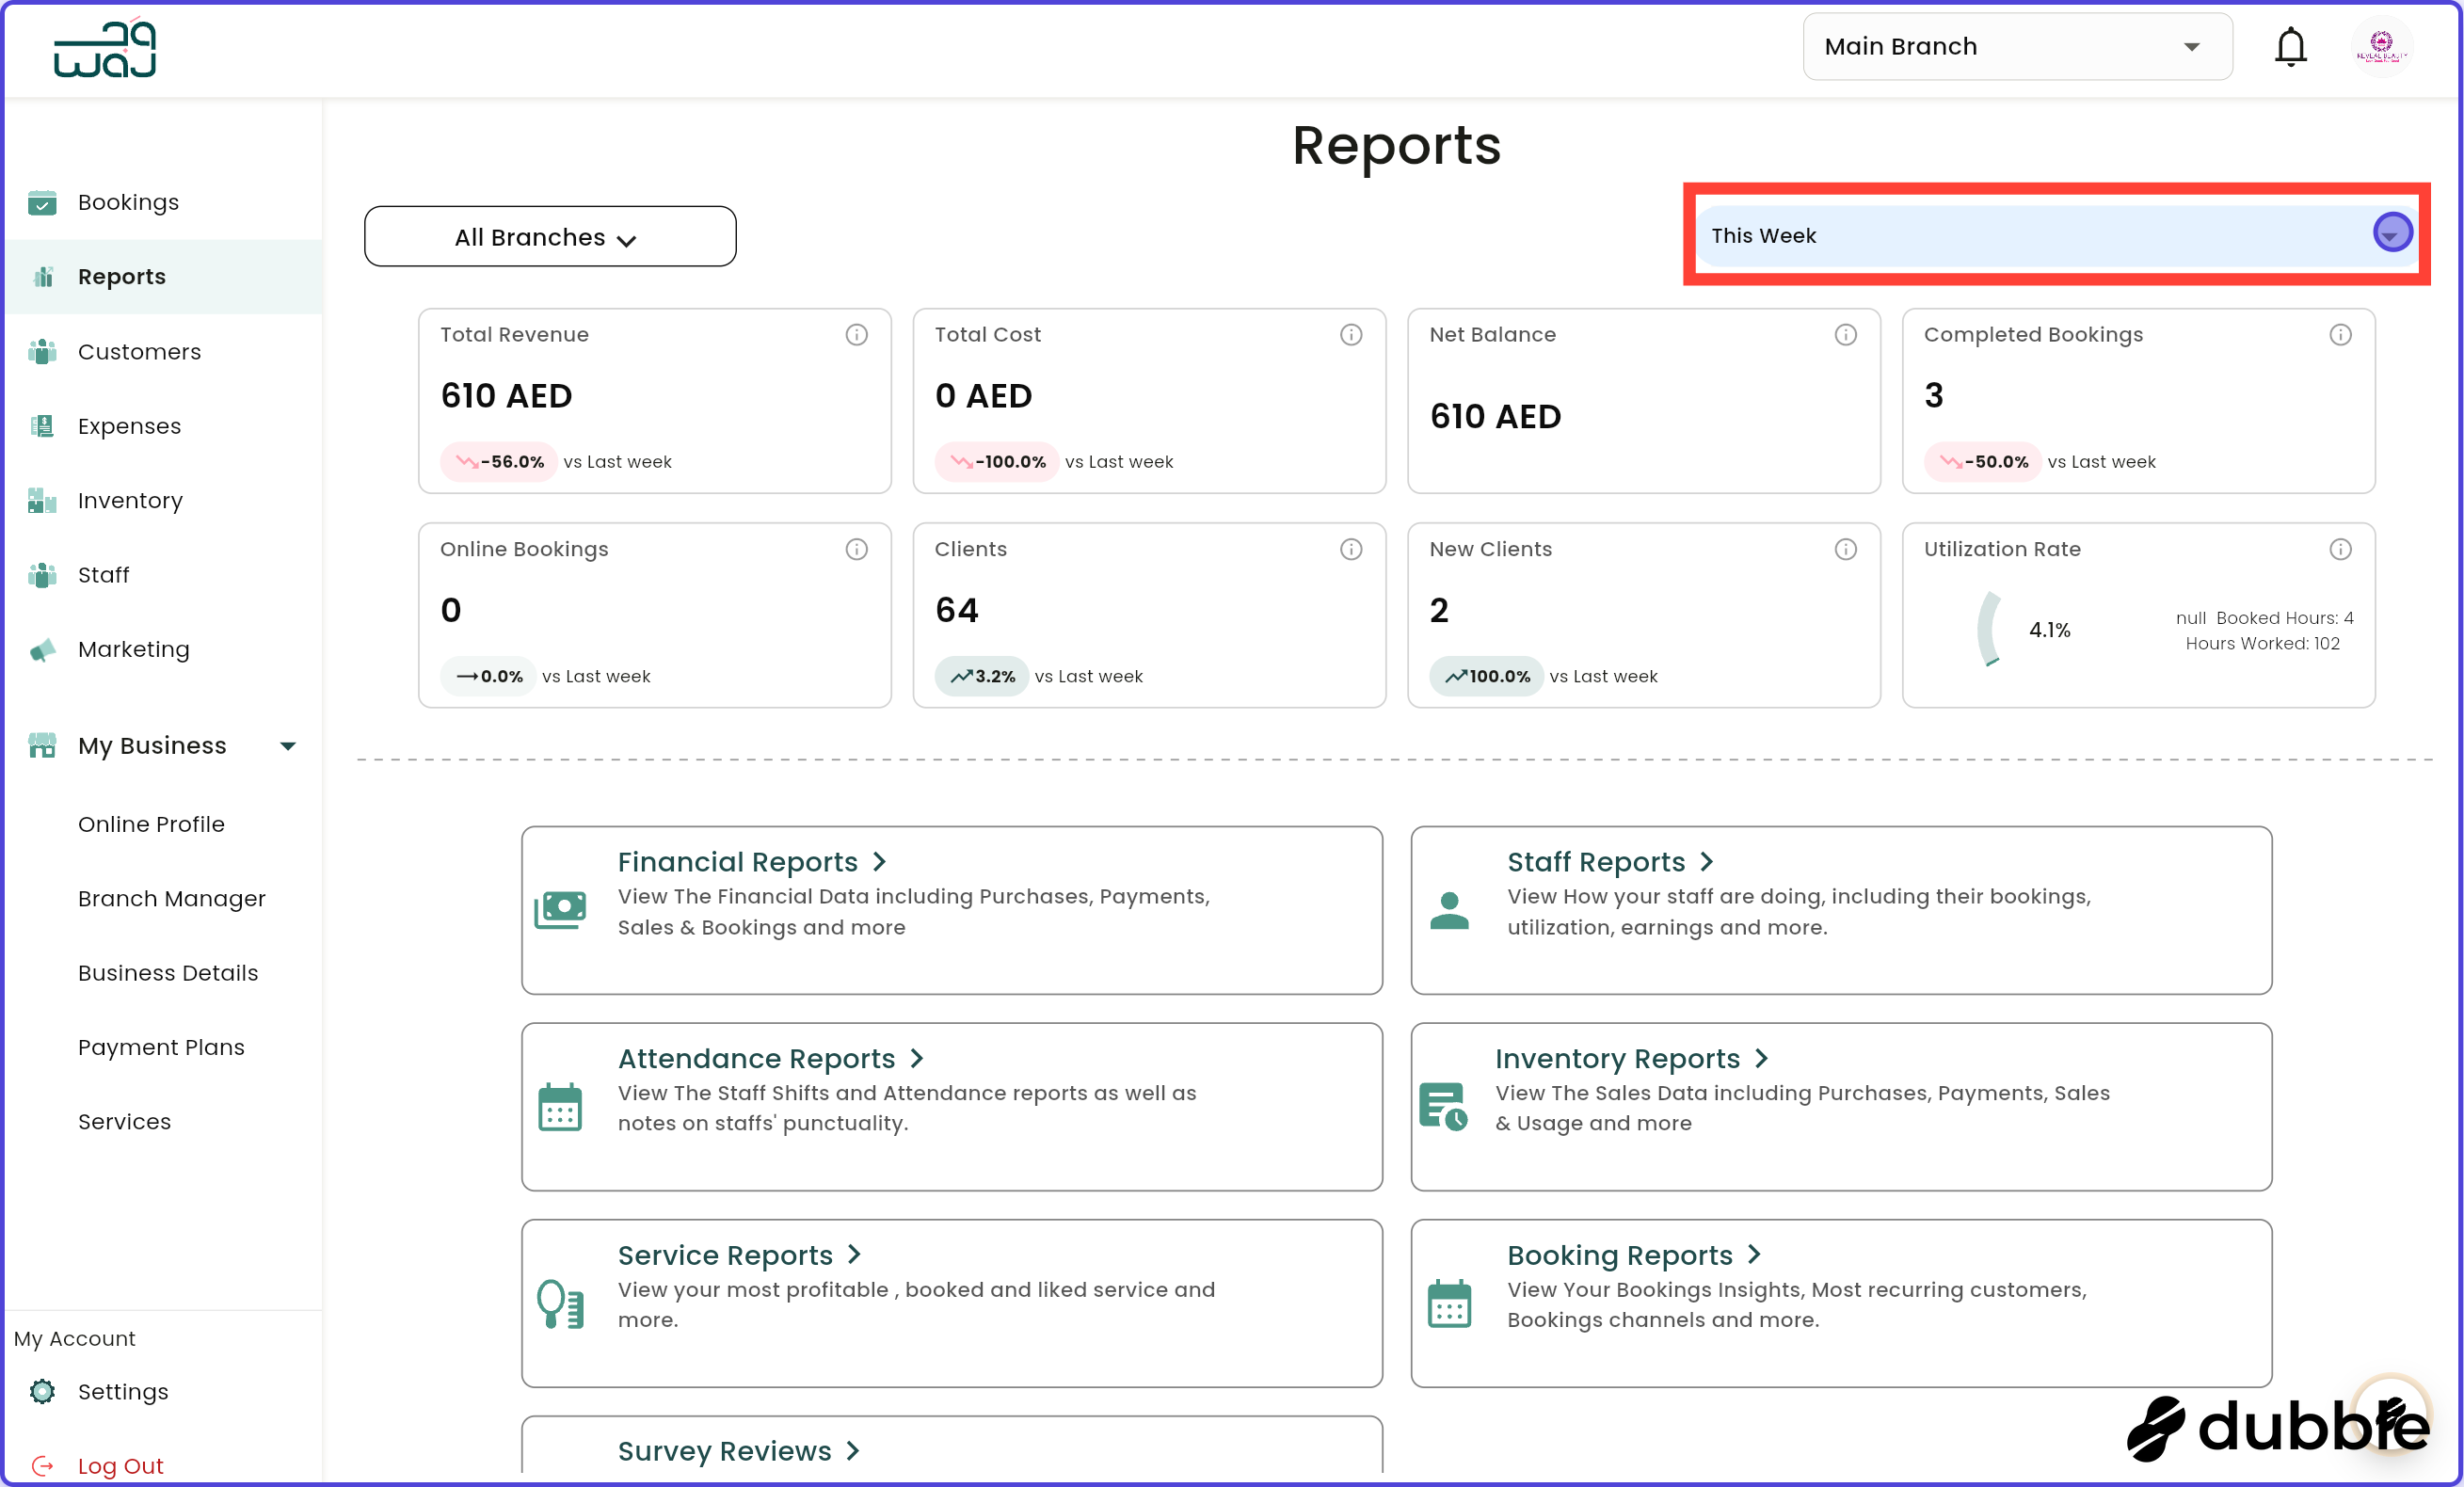Open Financial Reports

(738, 861)
